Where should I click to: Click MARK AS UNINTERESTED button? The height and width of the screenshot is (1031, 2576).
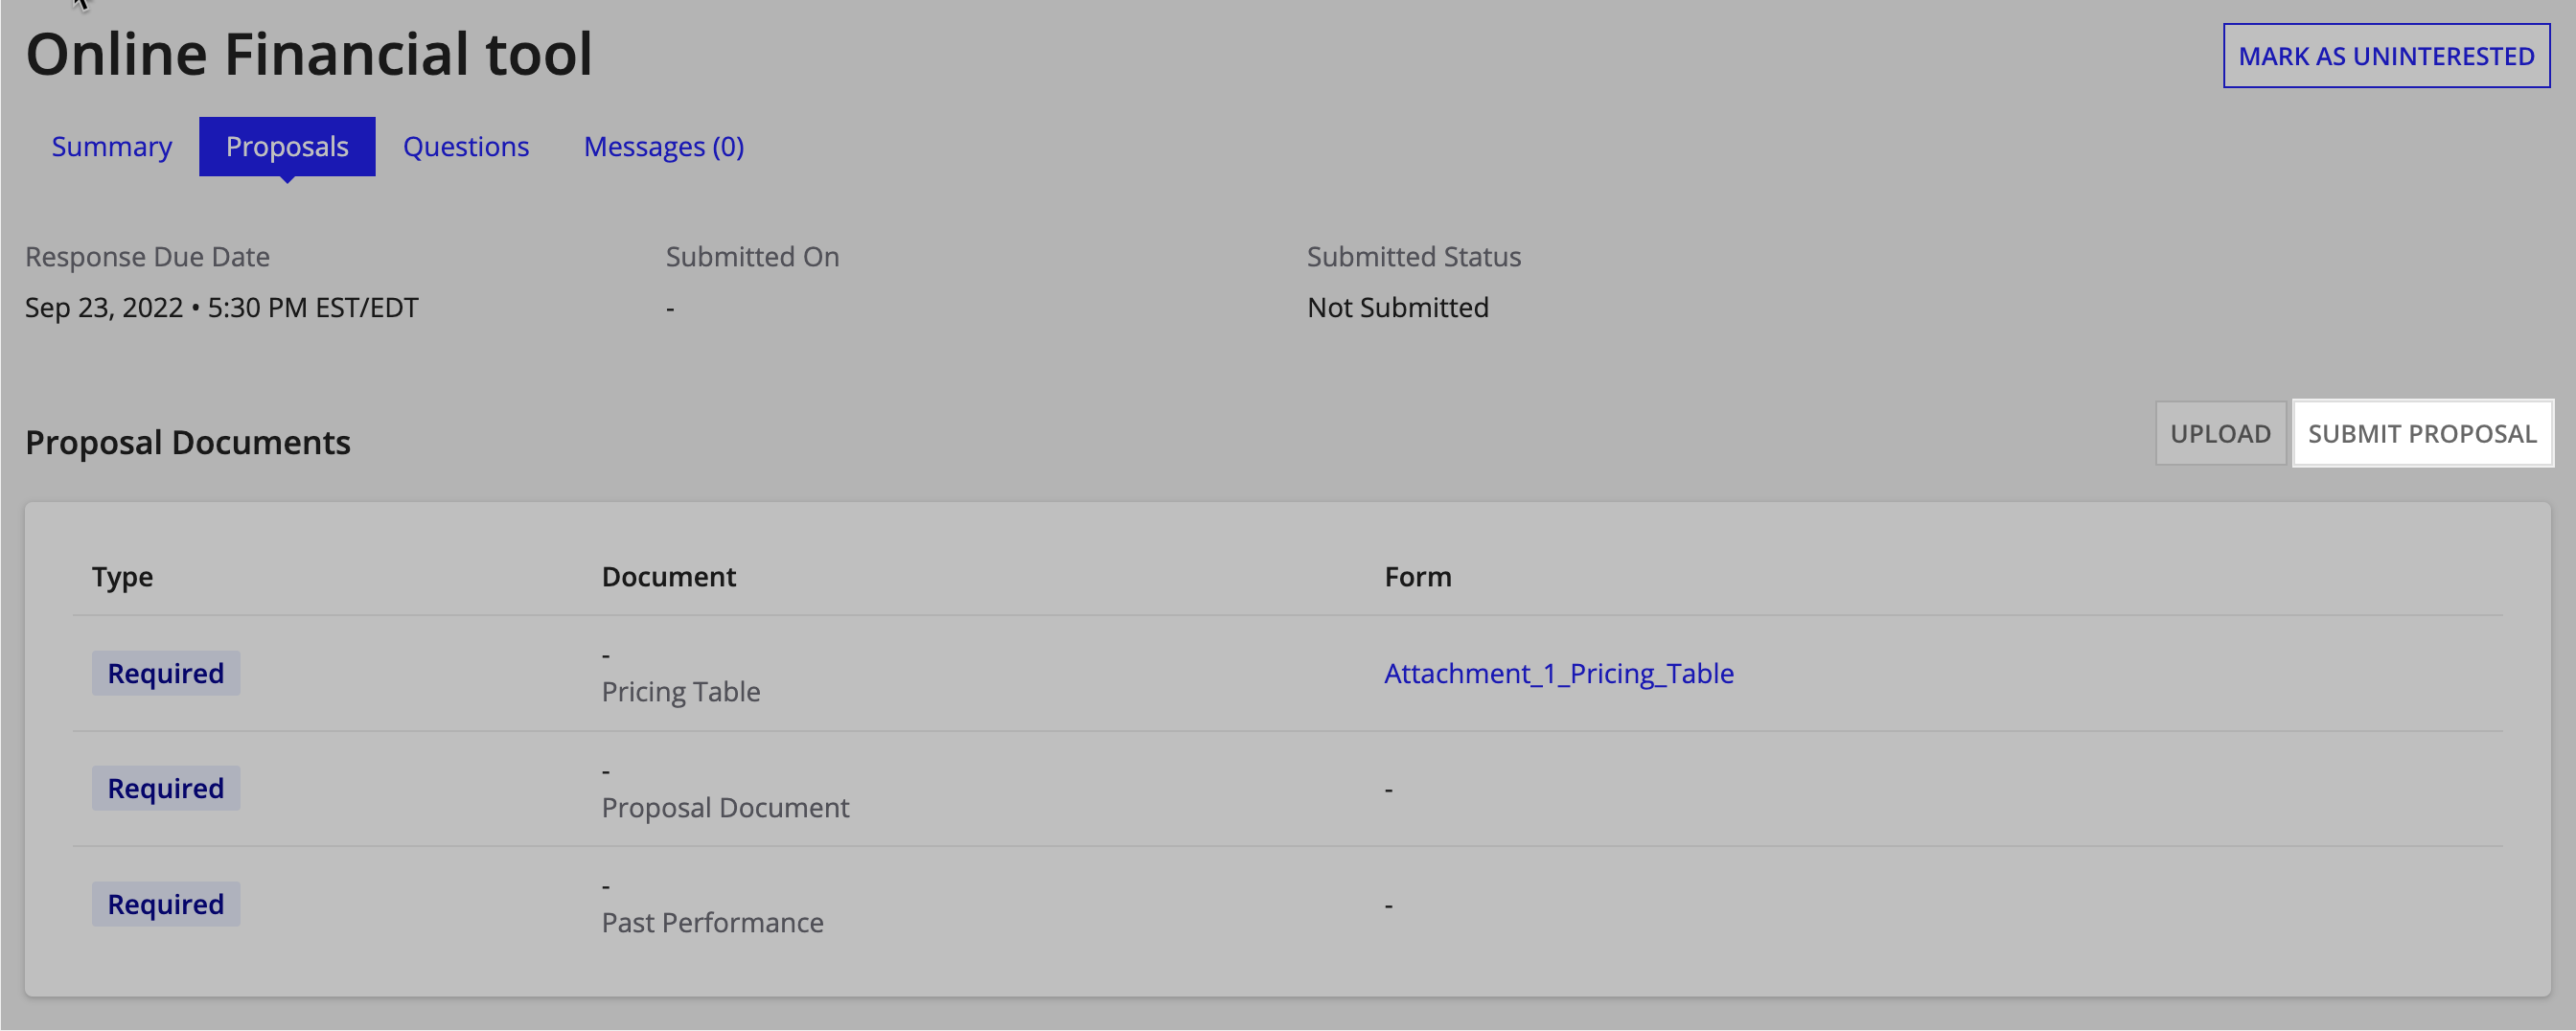click(x=2386, y=56)
